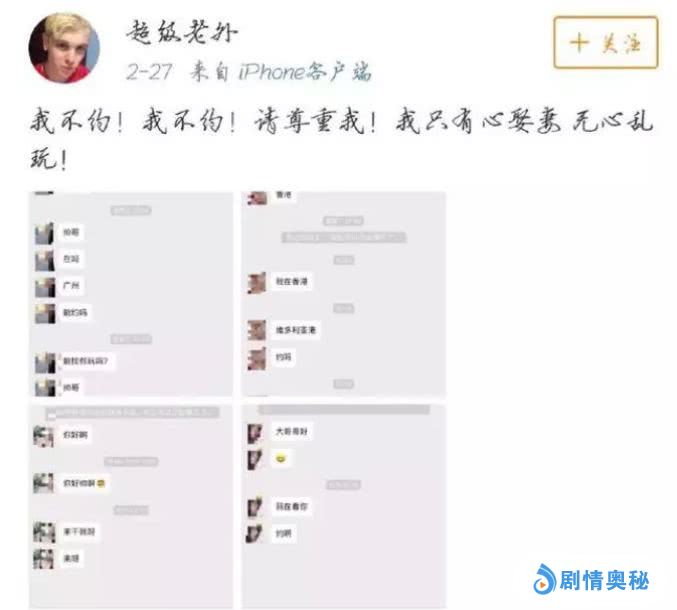
Task: Click the 超级老外 profile avatar photo
Action: point(64,48)
